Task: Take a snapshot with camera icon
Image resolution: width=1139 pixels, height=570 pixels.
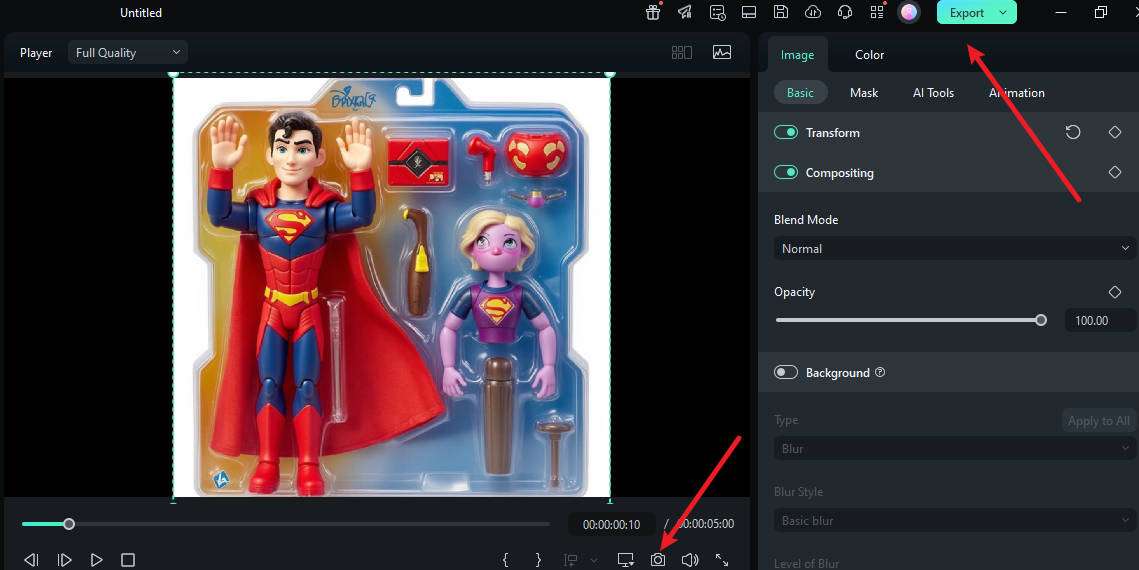Action: pyautogui.click(x=657, y=560)
